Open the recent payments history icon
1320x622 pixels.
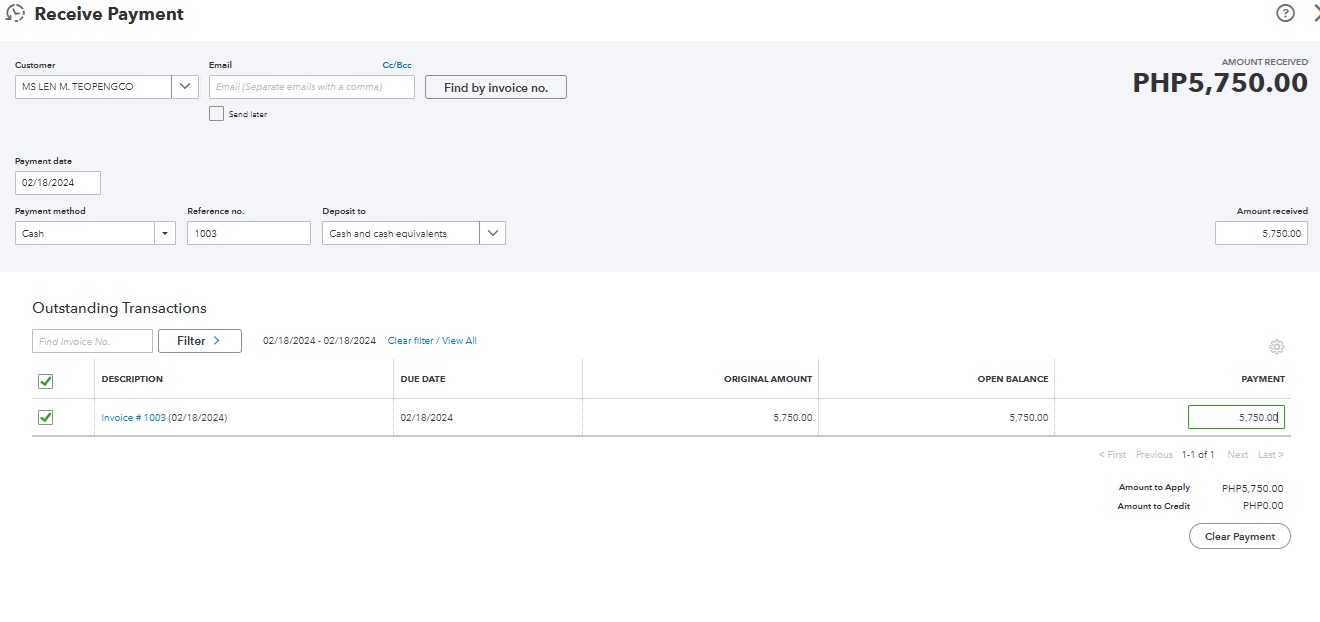[x=15, y=14]
